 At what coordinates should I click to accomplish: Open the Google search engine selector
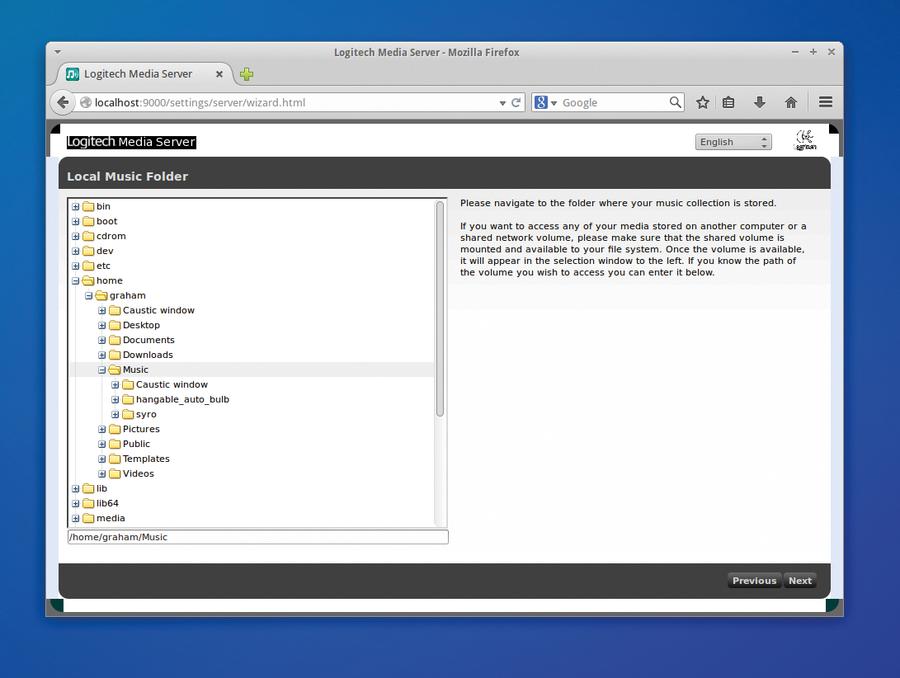click(x=545, y=102)
